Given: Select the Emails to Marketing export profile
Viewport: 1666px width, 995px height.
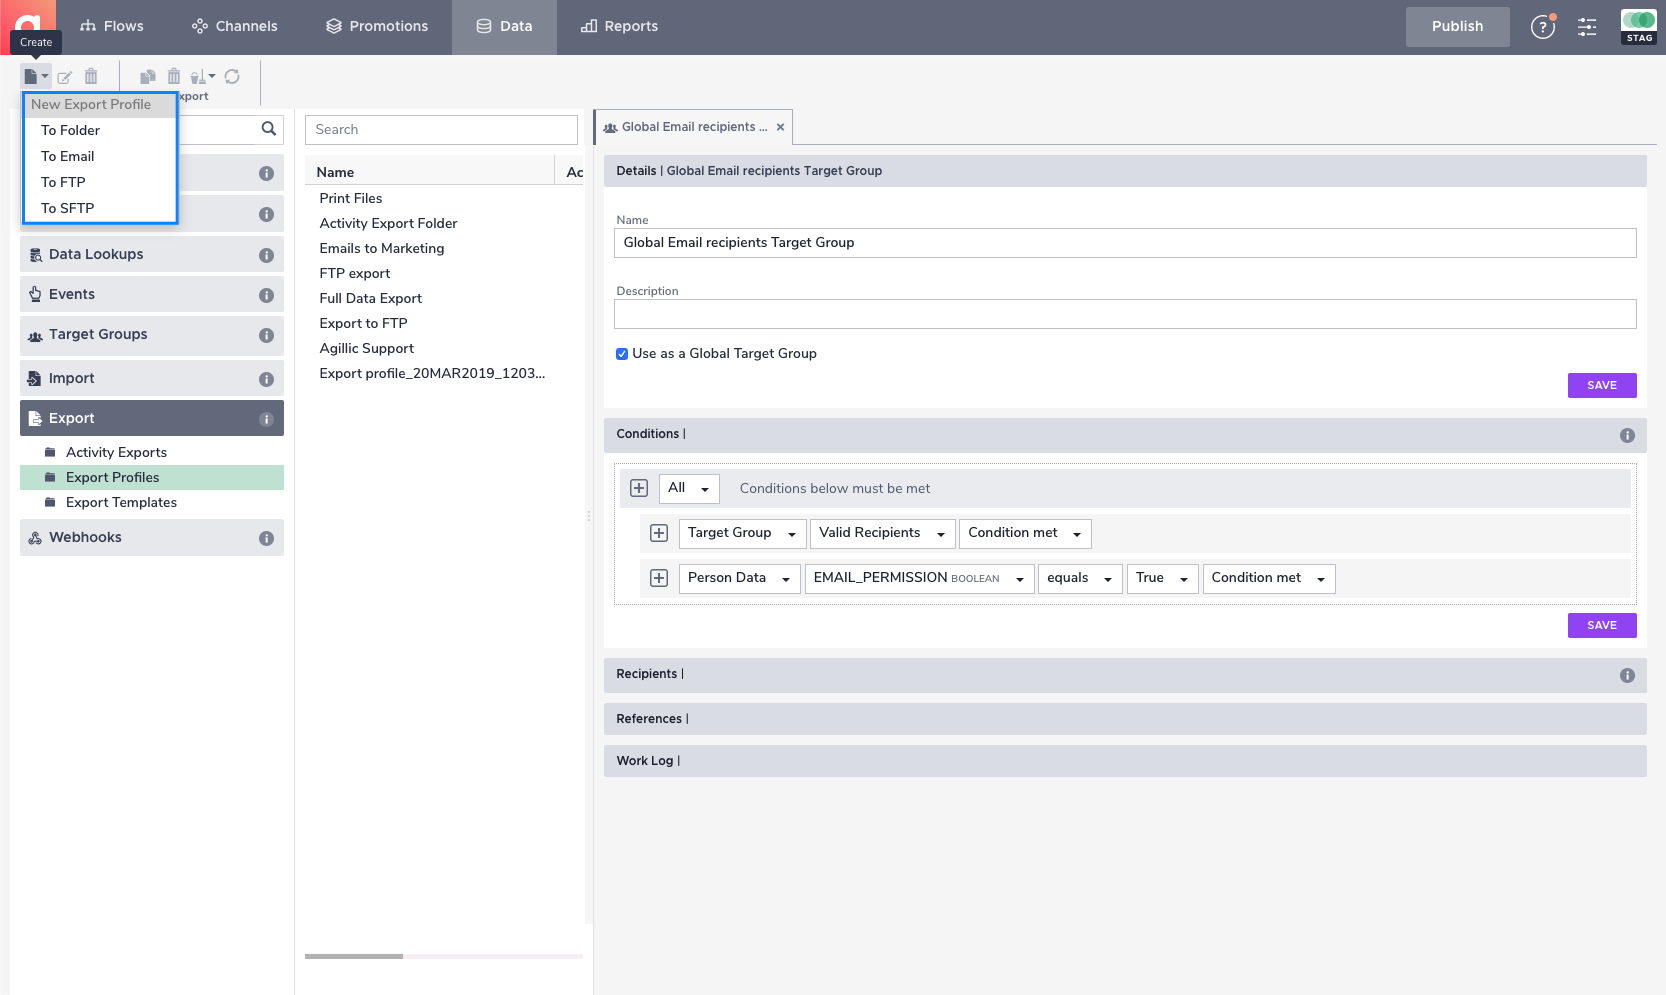Looking at the screenshot, I should (382, 249).
